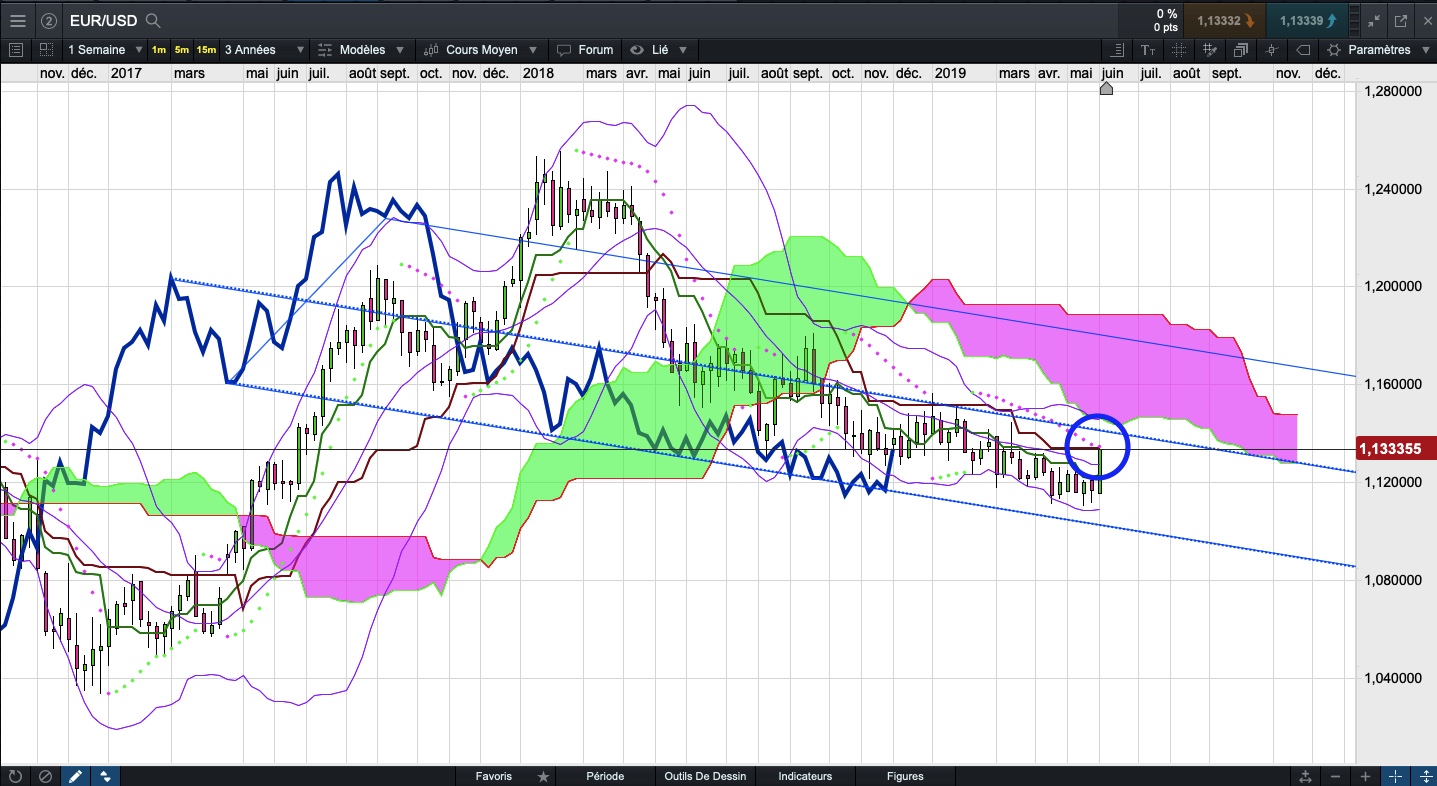Open the Cours Moyen price type dropdown
This screenshot has width=1437, height=786.
[x=484, y=50]
